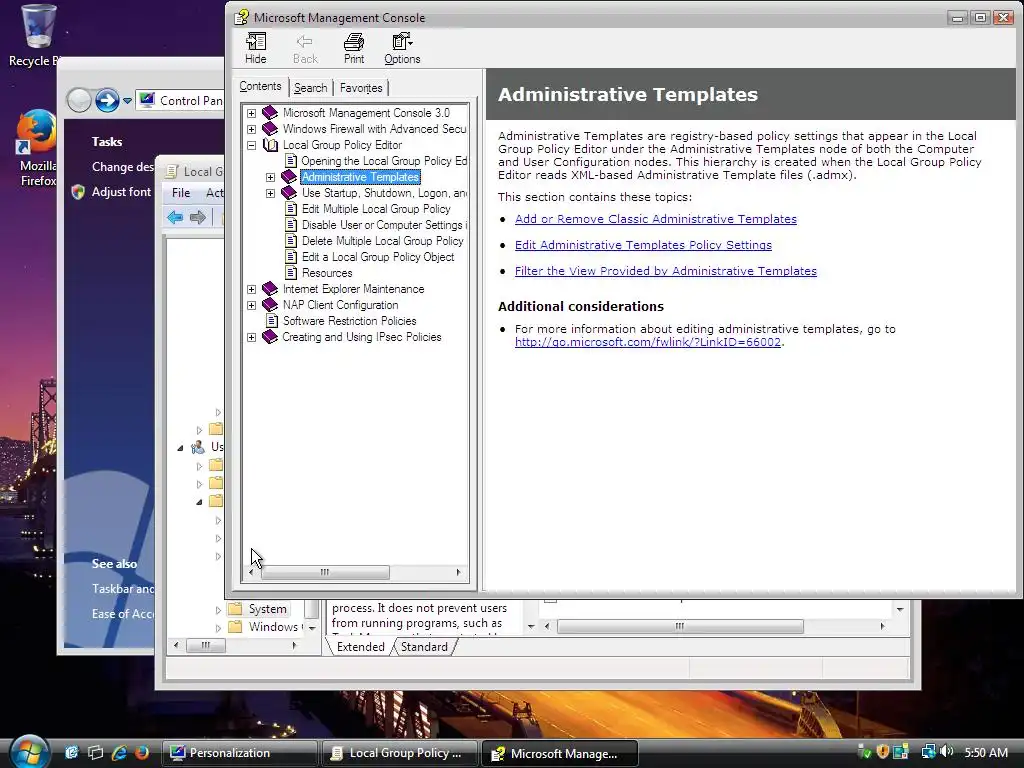Switch to the Favorites tab
The image size is (1024, 768).
coord(361,88)
